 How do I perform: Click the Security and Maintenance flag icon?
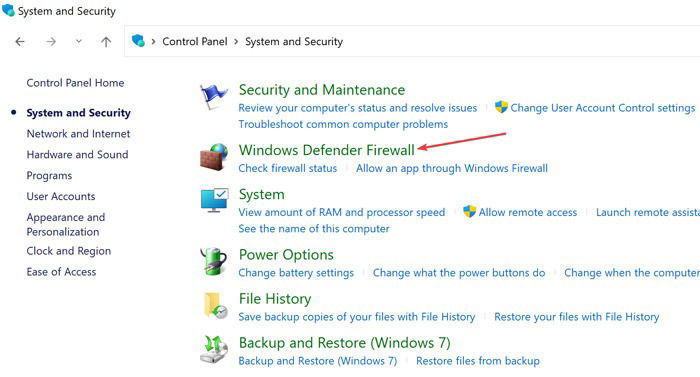click(213, 96)
